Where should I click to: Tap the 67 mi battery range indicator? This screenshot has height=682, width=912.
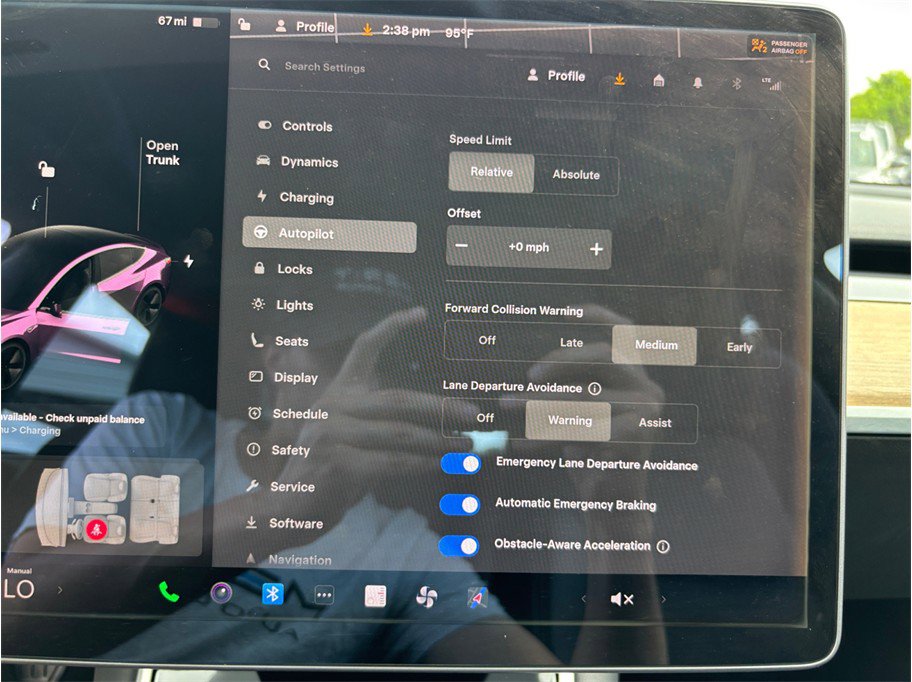click(188, 22)
